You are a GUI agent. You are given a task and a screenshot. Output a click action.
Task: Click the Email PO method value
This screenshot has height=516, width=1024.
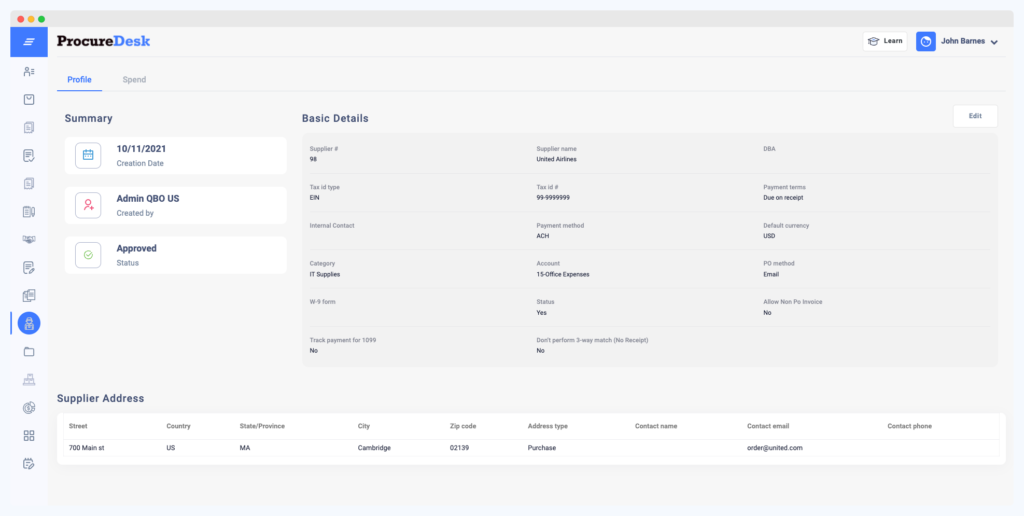[771, 274]
